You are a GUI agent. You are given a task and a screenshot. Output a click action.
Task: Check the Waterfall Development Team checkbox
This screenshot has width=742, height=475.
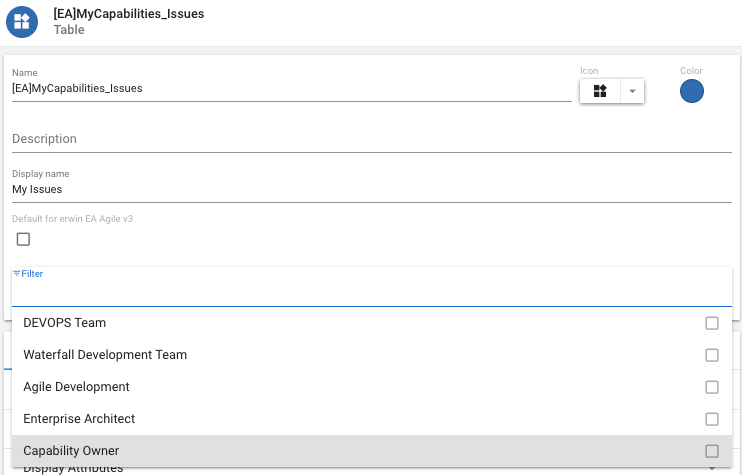712,355
